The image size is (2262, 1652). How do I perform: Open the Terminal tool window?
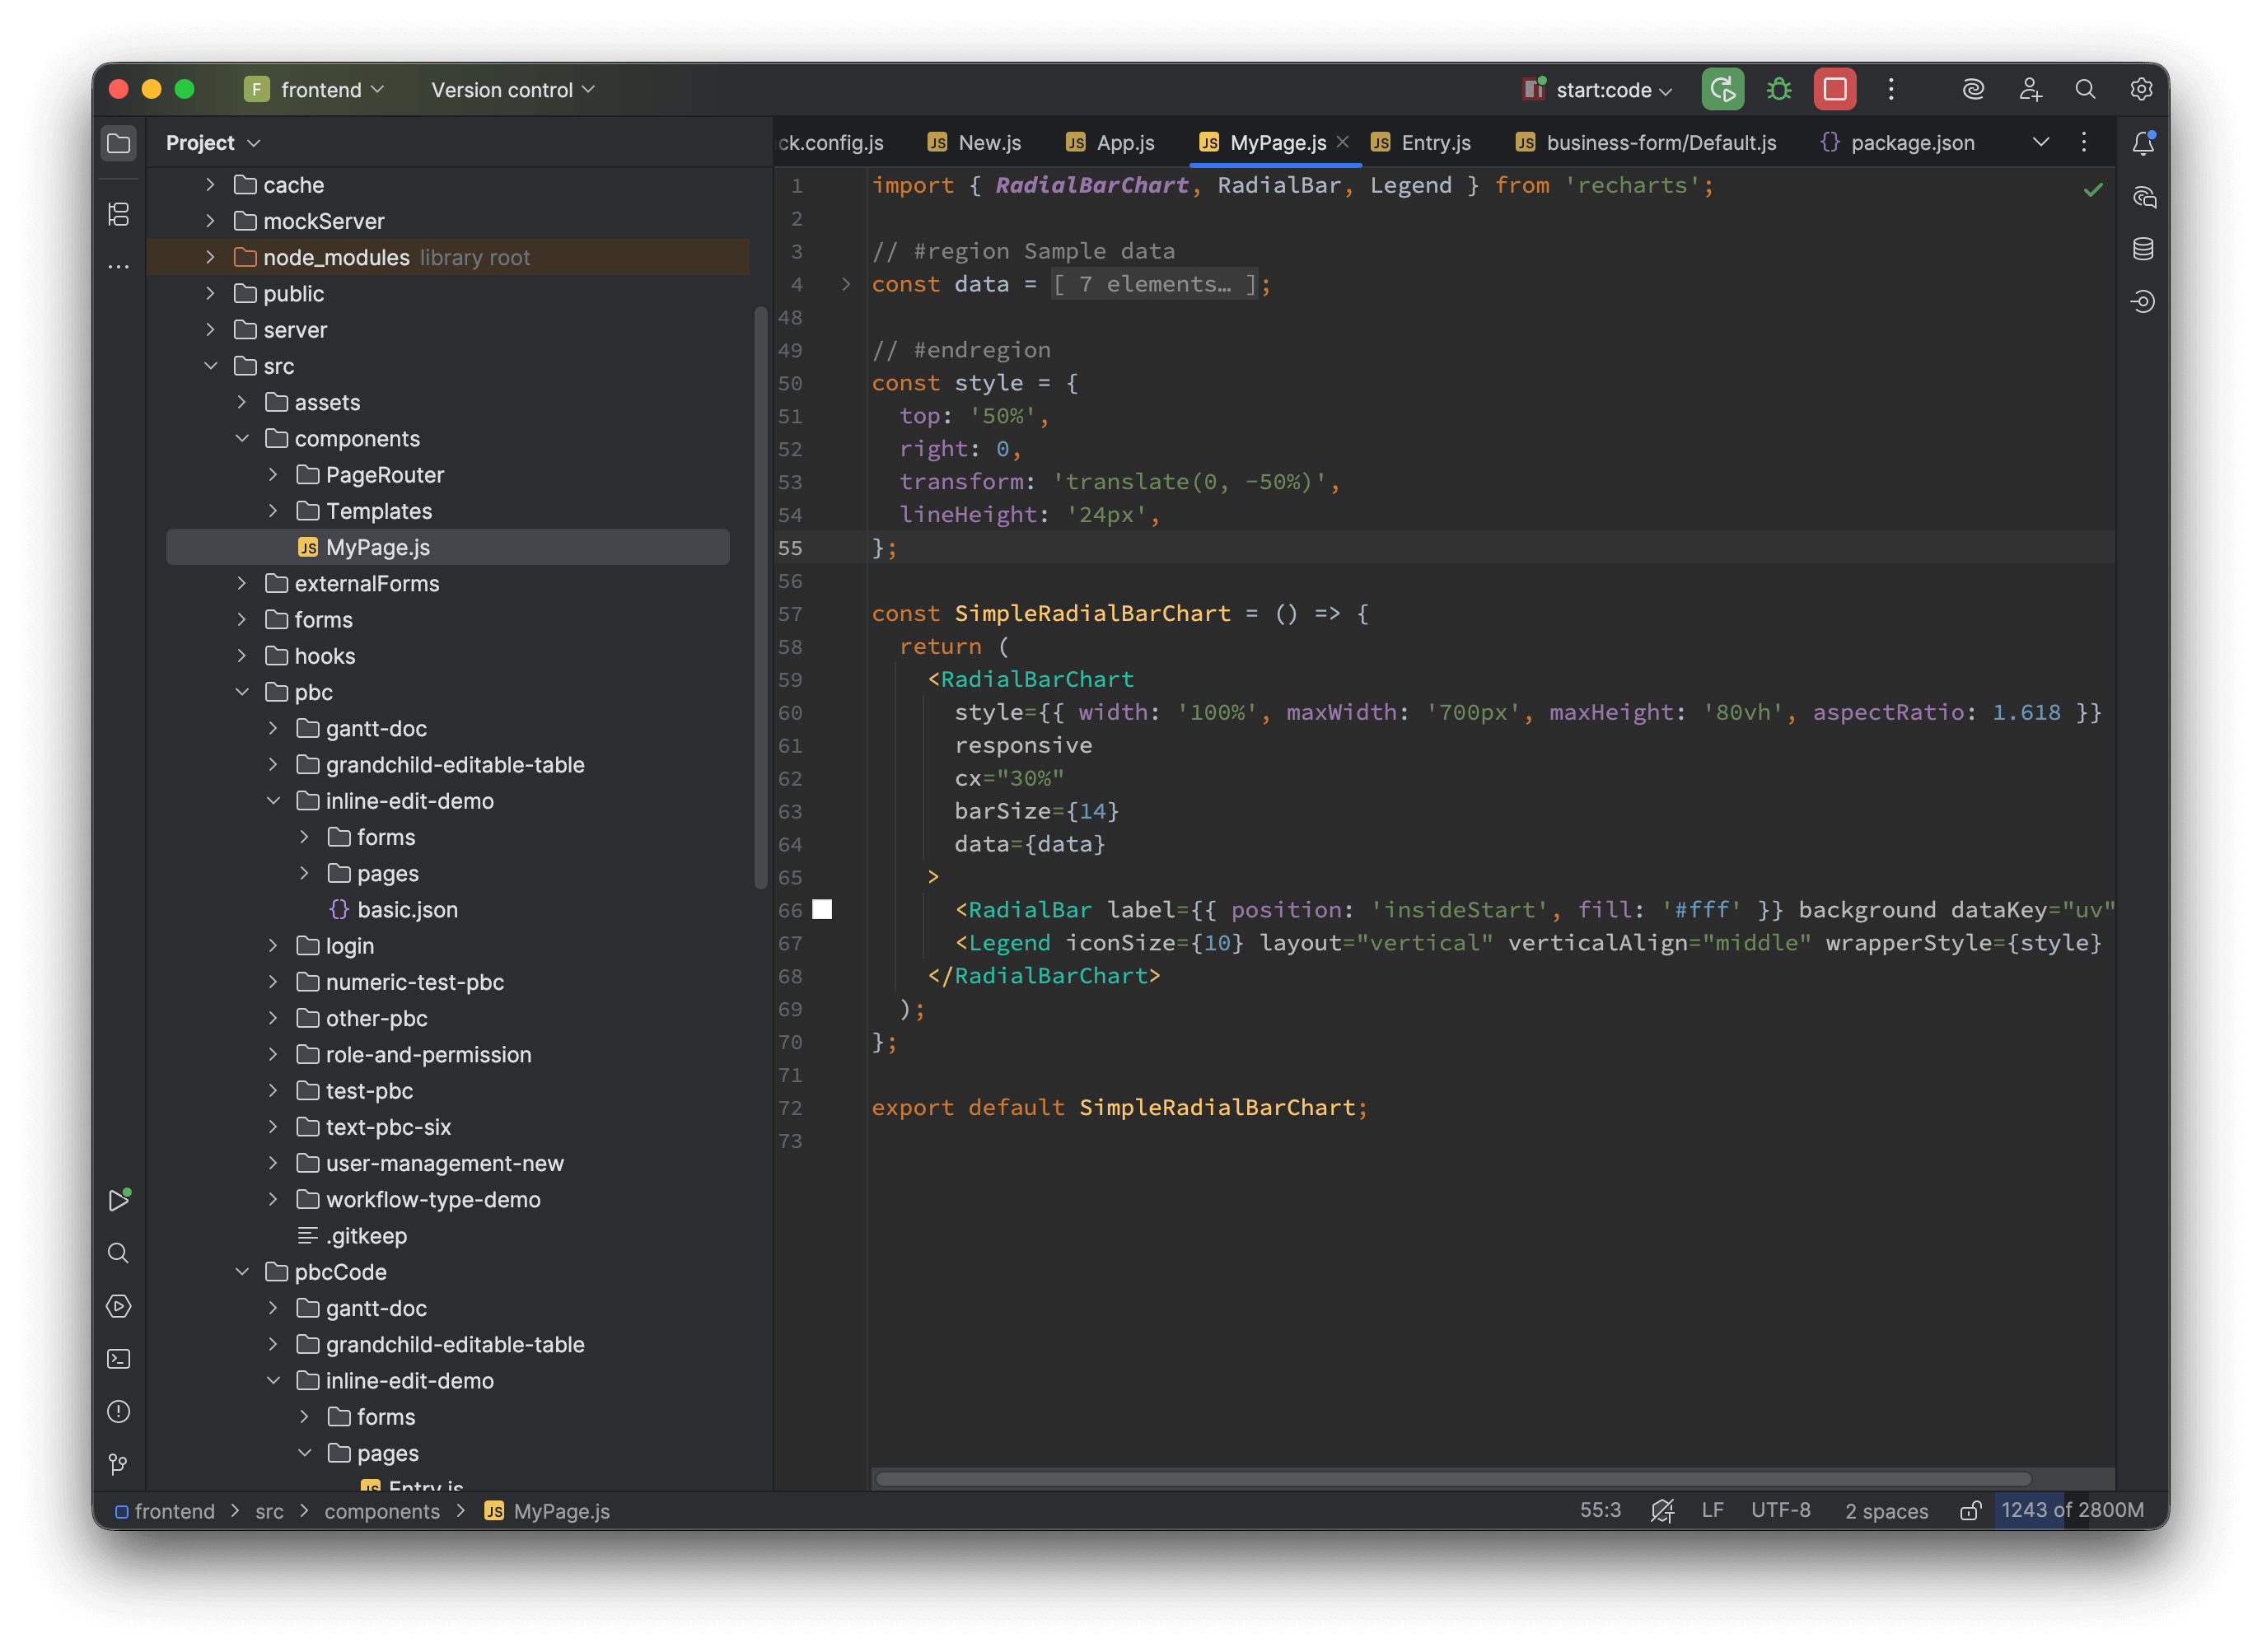point(118,1359)
